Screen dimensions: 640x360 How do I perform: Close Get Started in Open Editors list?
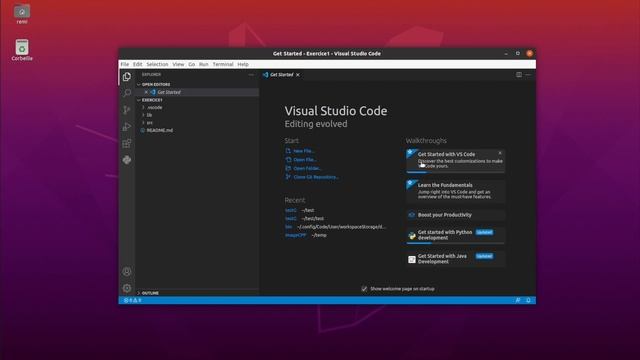point(146,92)
